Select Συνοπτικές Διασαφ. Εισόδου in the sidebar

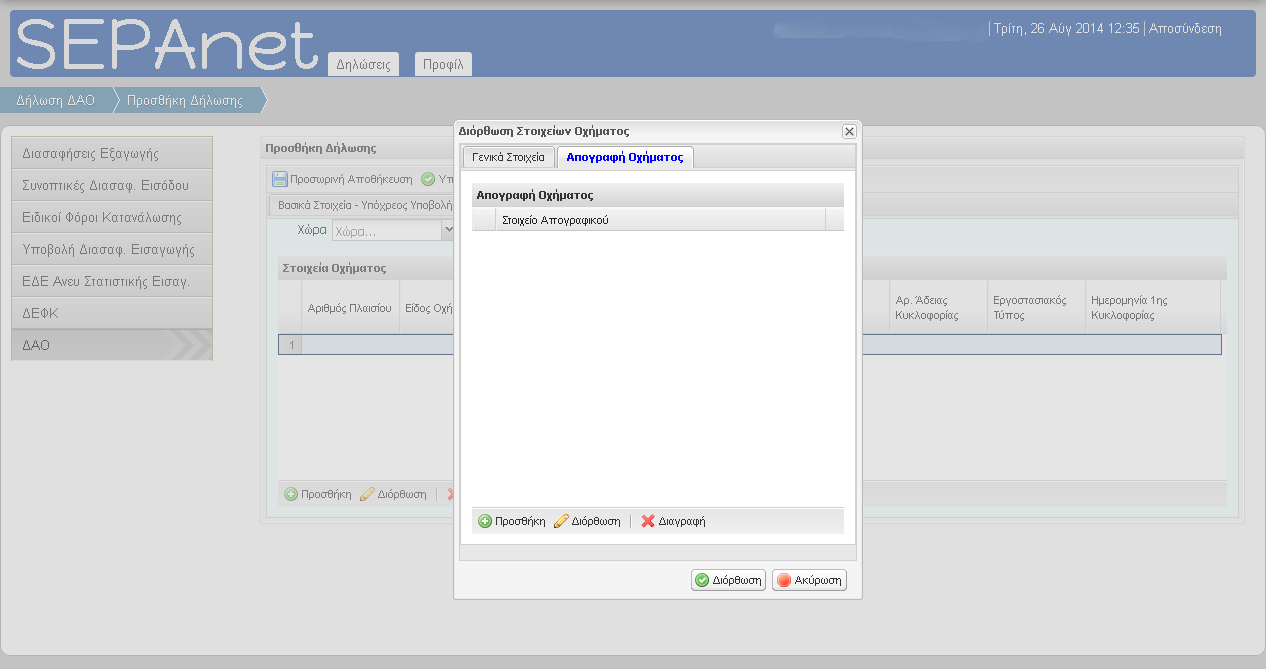coord(112,185)
